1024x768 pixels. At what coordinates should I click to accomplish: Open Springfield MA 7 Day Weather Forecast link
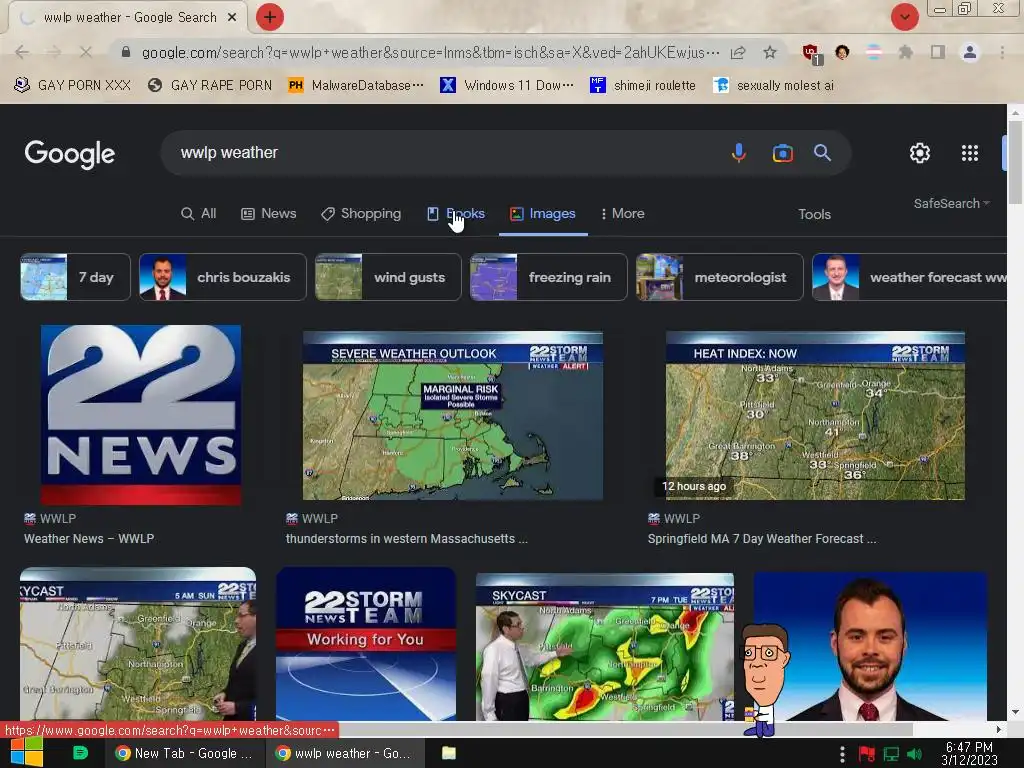(761, 539)
